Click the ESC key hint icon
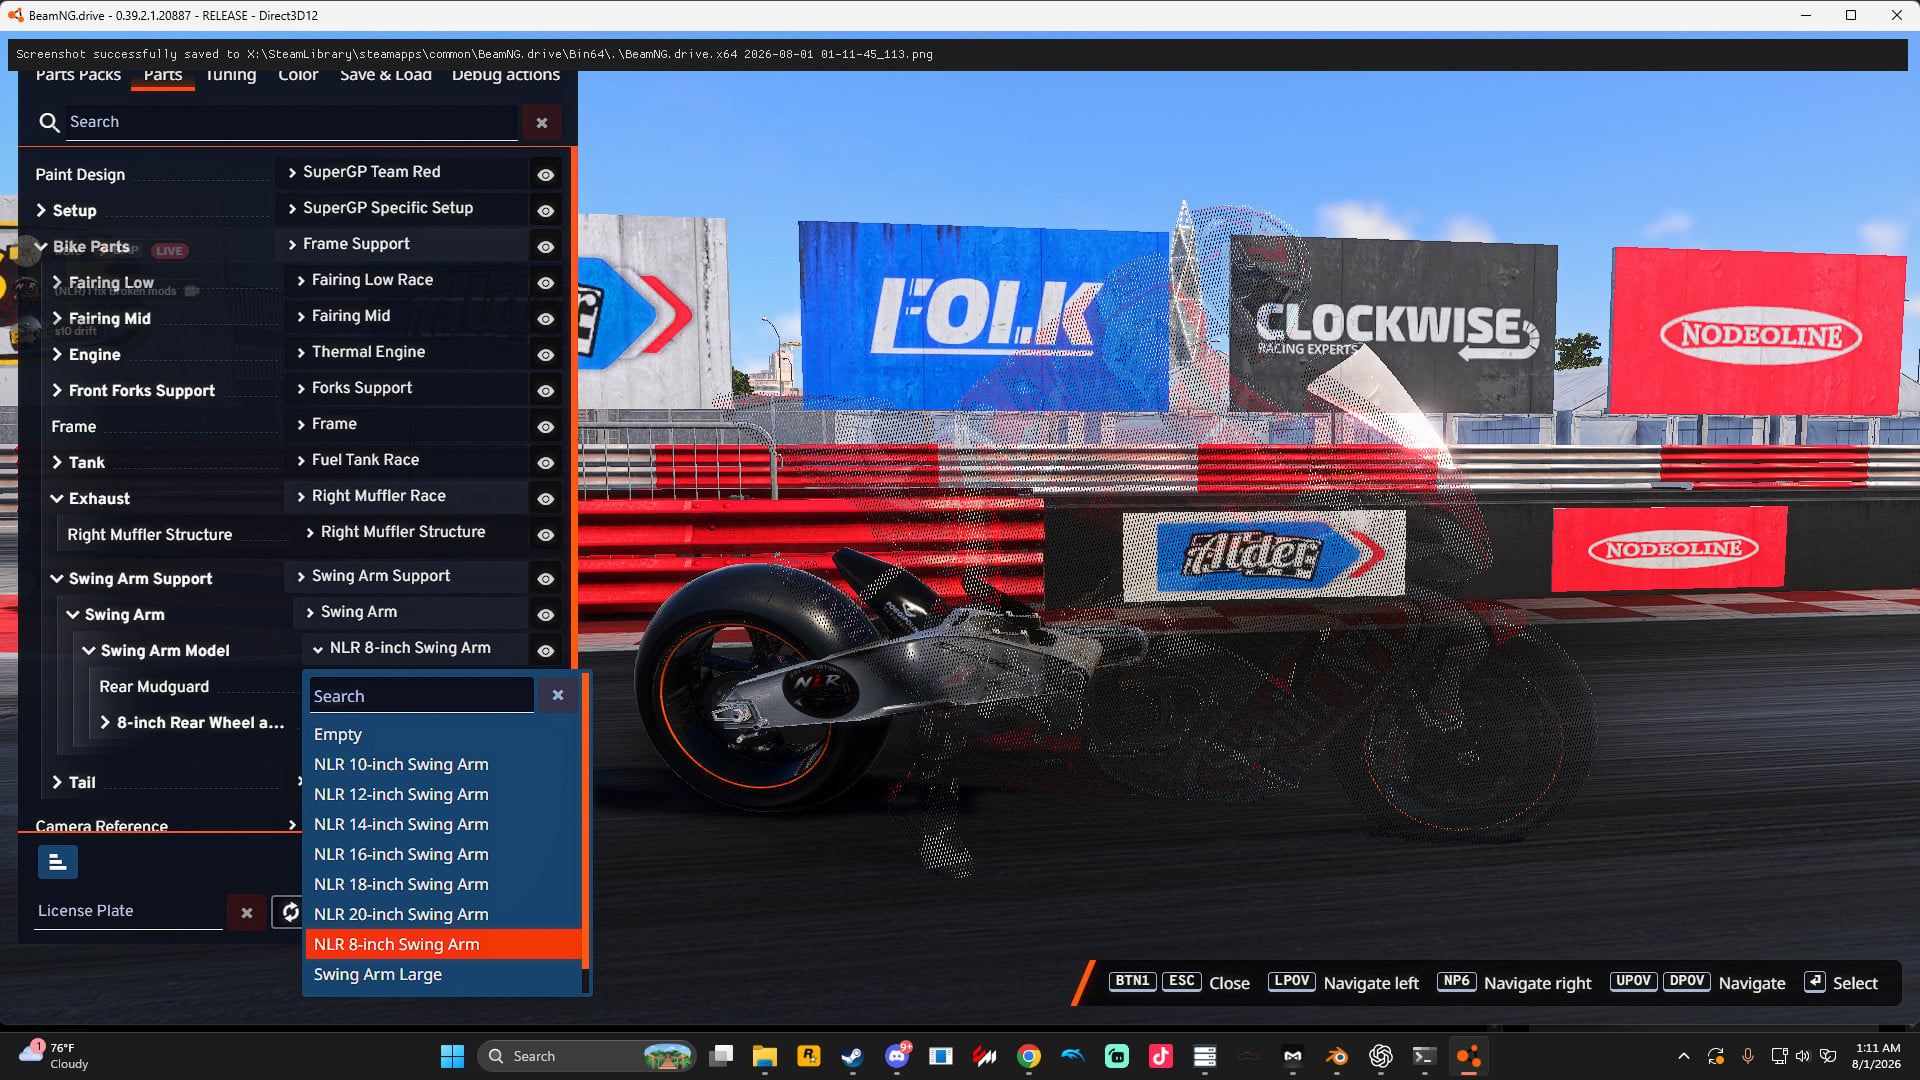1920x1080 pixels. pyautogui.click(x=1182, y=982)
